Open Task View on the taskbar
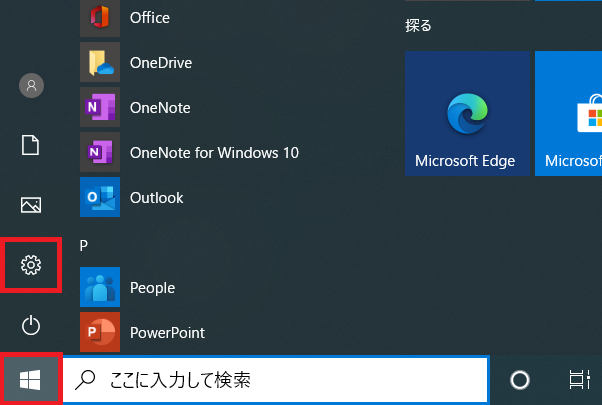602x405 pixels. (x=579, y=380)
